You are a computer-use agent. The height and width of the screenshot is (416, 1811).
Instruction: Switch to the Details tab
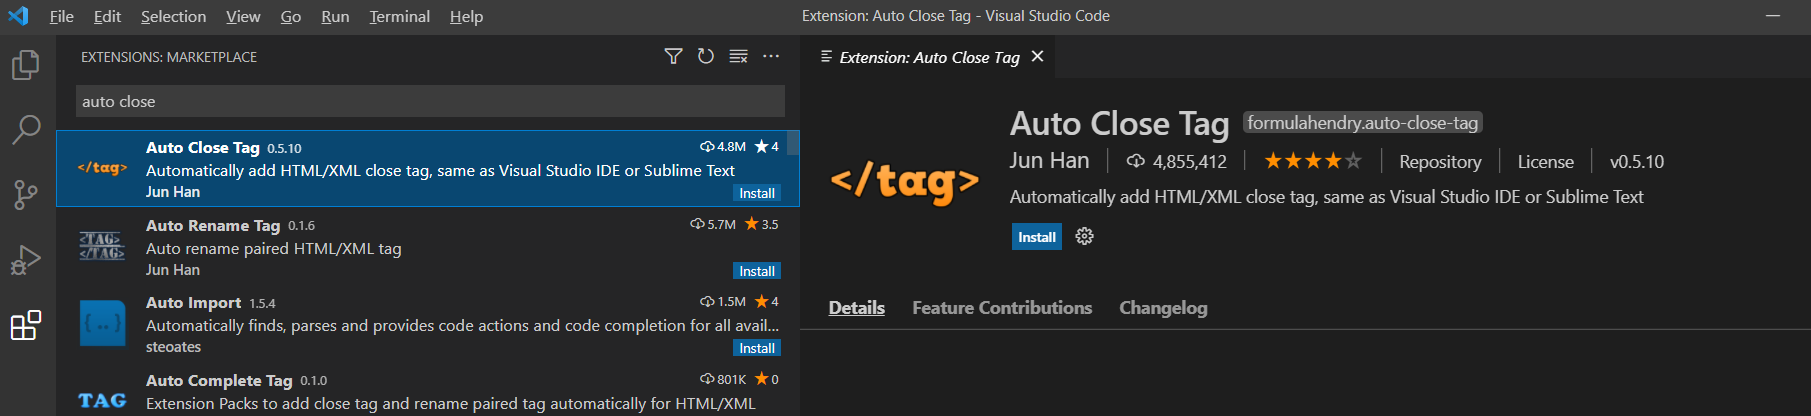pos(856,308)
